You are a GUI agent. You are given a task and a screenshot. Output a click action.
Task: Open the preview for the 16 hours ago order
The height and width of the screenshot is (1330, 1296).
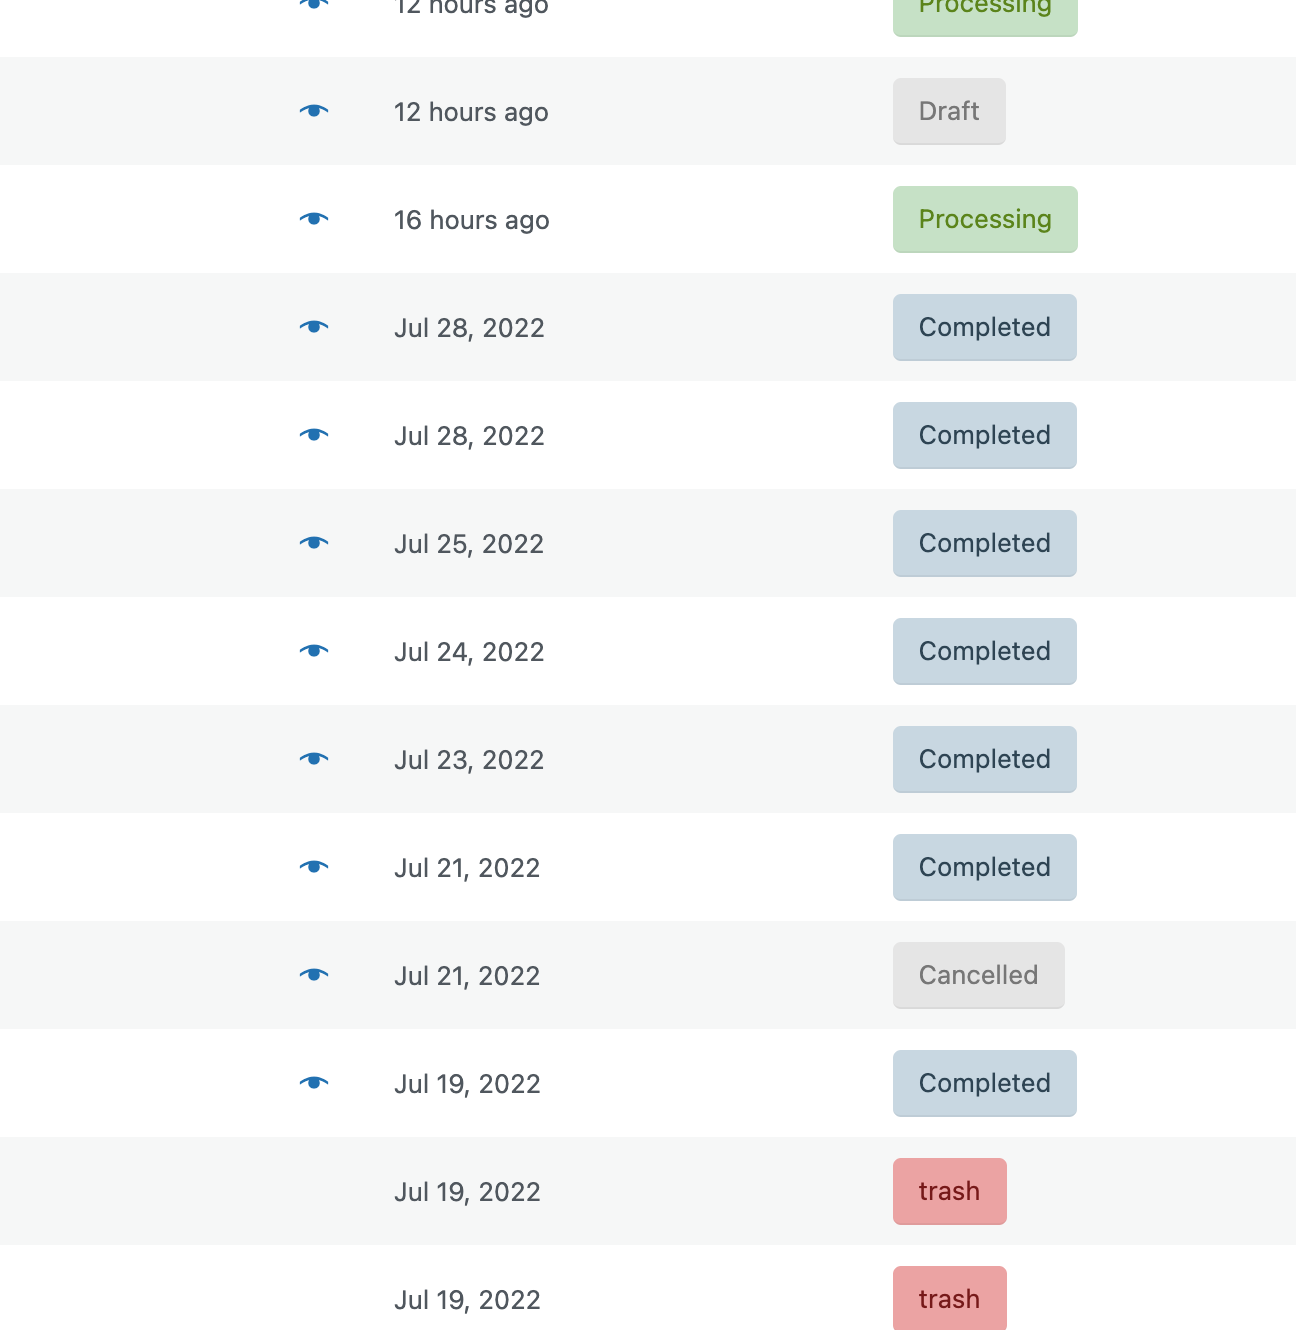point(314,219)
